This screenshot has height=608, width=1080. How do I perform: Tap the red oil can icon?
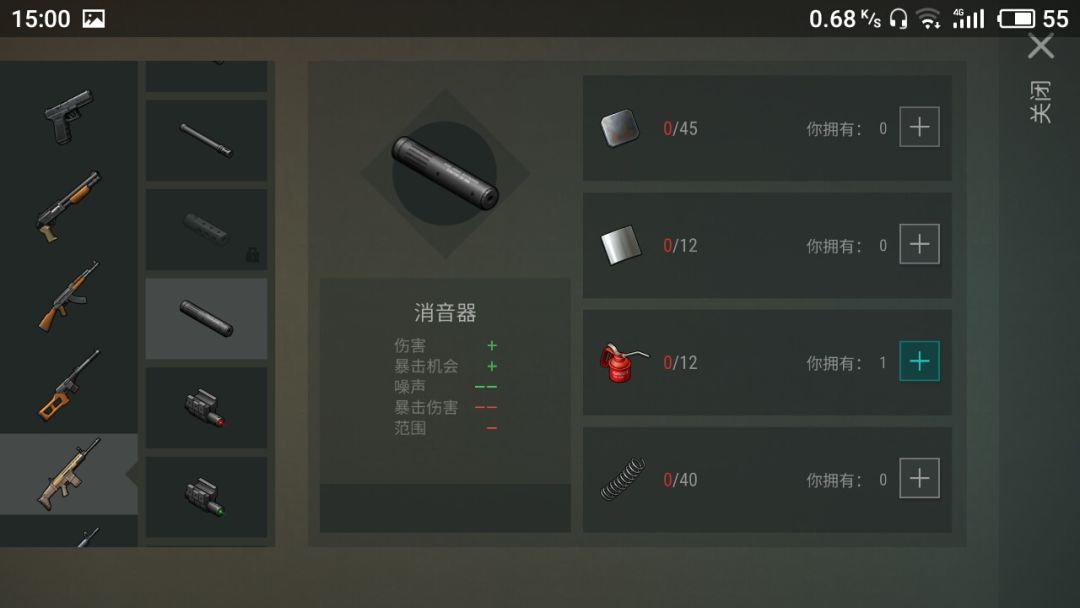(622, 363)
